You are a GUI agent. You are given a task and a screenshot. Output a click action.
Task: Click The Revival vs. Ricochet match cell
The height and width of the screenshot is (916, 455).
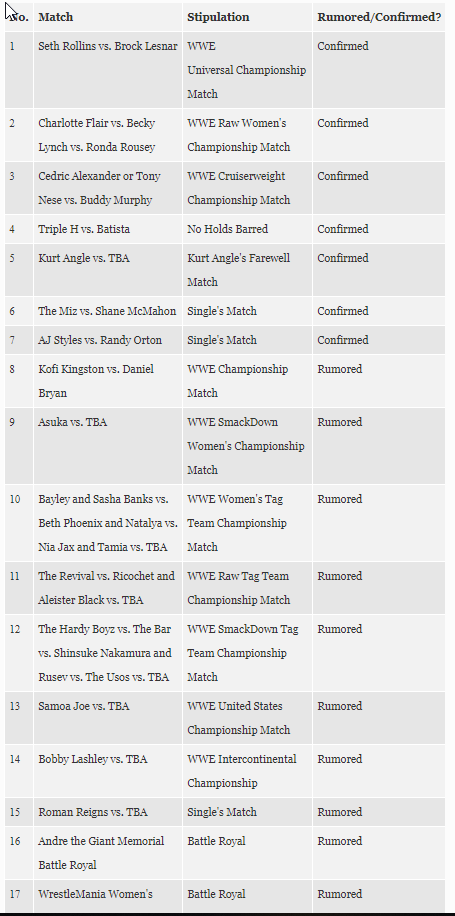pyautogui.click(x=106, y=588)
